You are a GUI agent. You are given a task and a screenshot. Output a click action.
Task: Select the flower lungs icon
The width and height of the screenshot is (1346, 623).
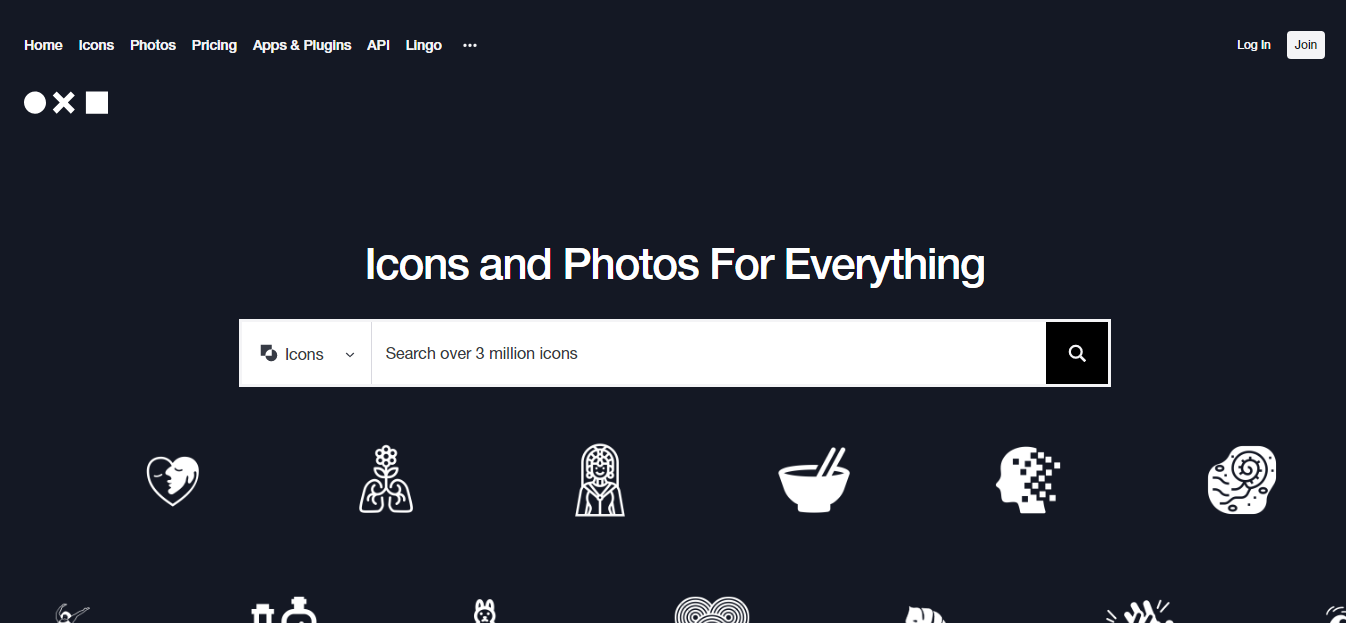pos(386,480)
